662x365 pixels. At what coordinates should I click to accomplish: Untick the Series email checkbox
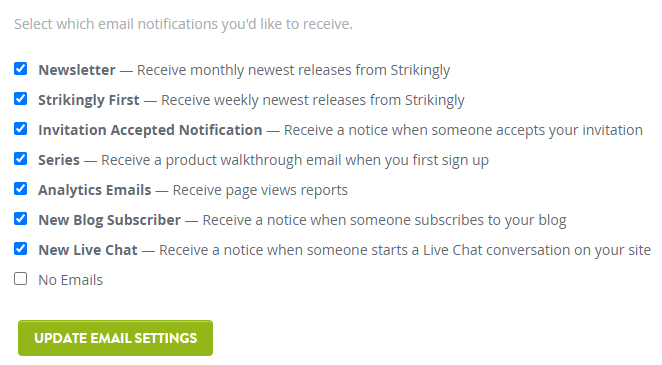coord(20,159)
